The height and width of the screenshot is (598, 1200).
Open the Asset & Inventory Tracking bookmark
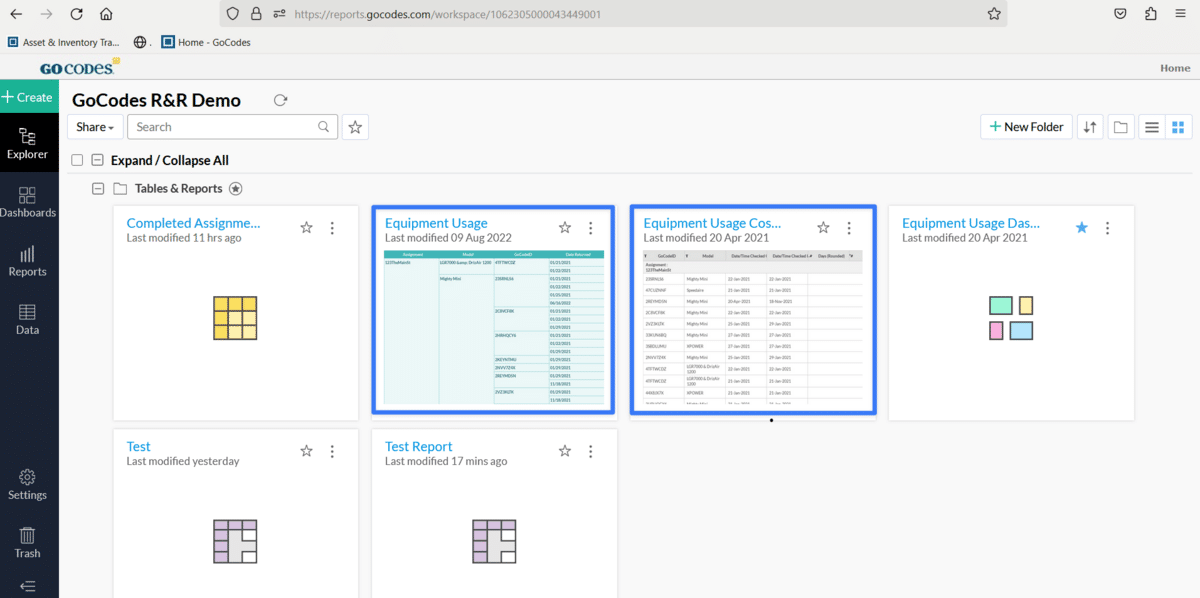[64, 42]
